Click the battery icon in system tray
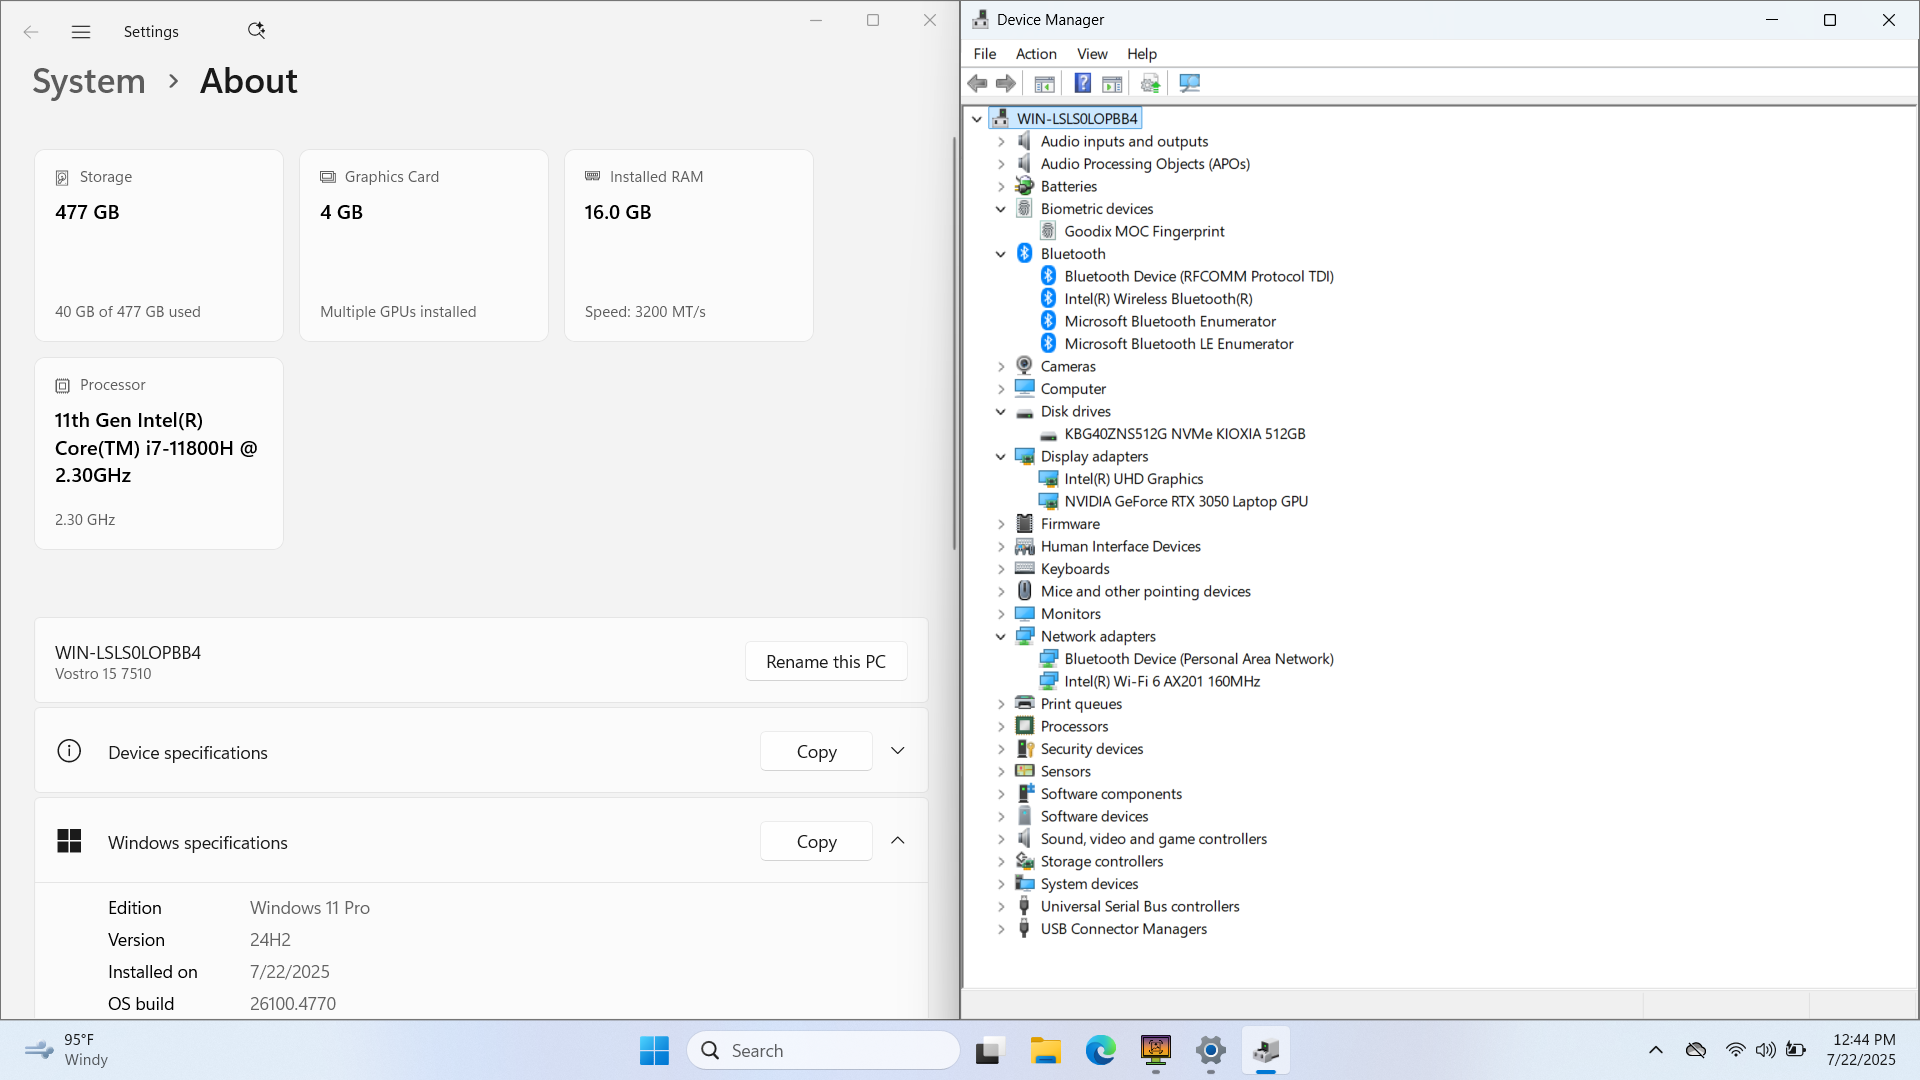This screenshot has height=1080, width=1920. click(x=1796, y=1050)
